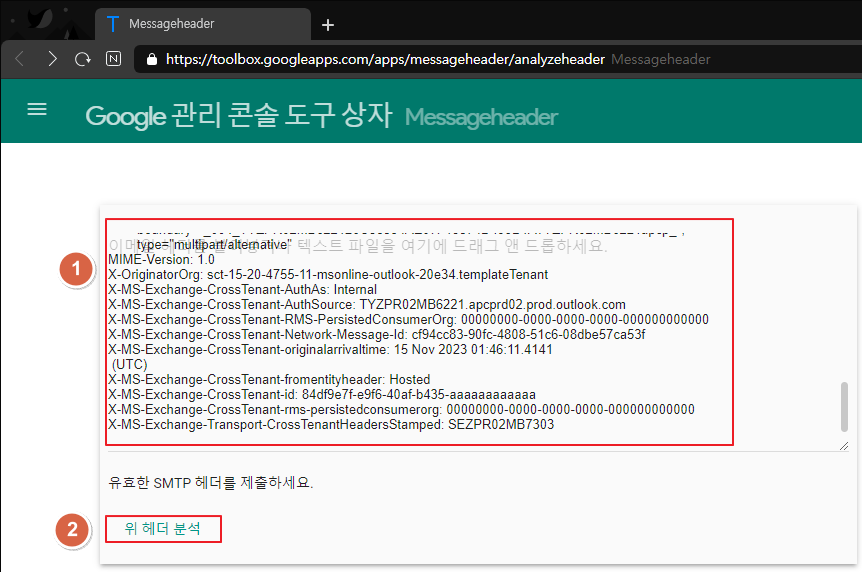Click the Google 관리 콘솔 도구 상자 title
The width and height of the screenshot is (862, 572).
(239, 116)
